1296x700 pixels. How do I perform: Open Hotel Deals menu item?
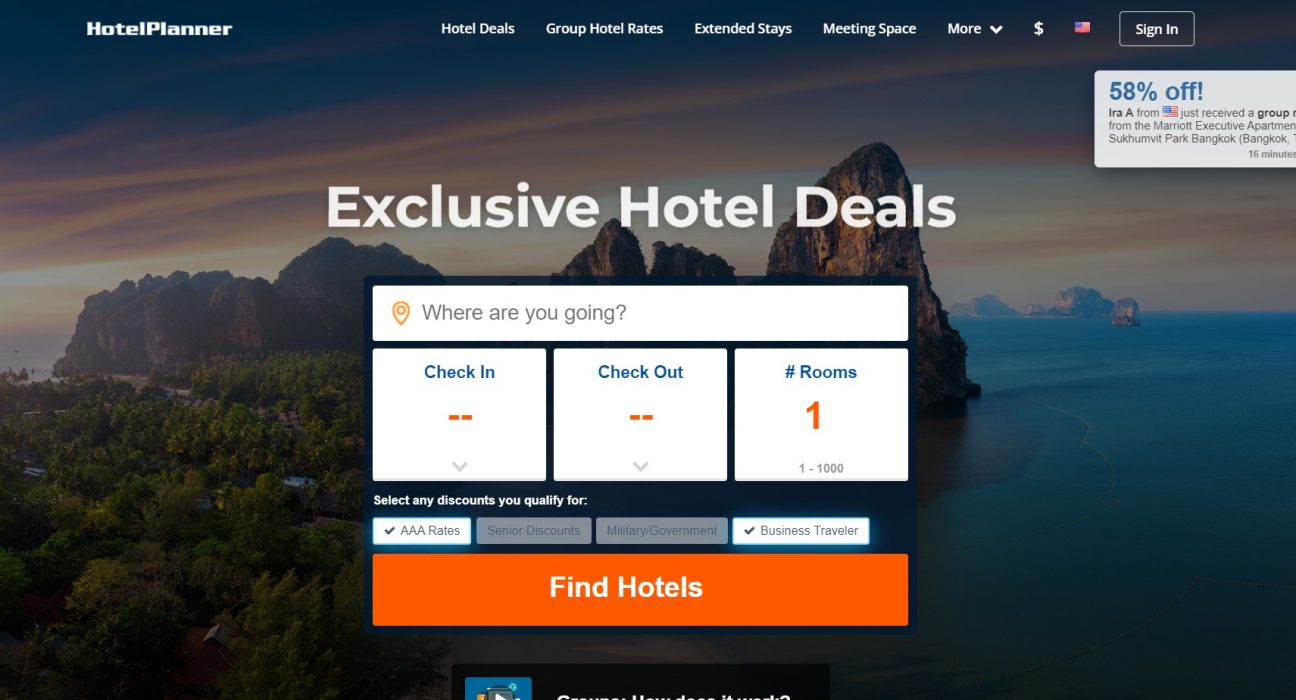pos(478,29)
